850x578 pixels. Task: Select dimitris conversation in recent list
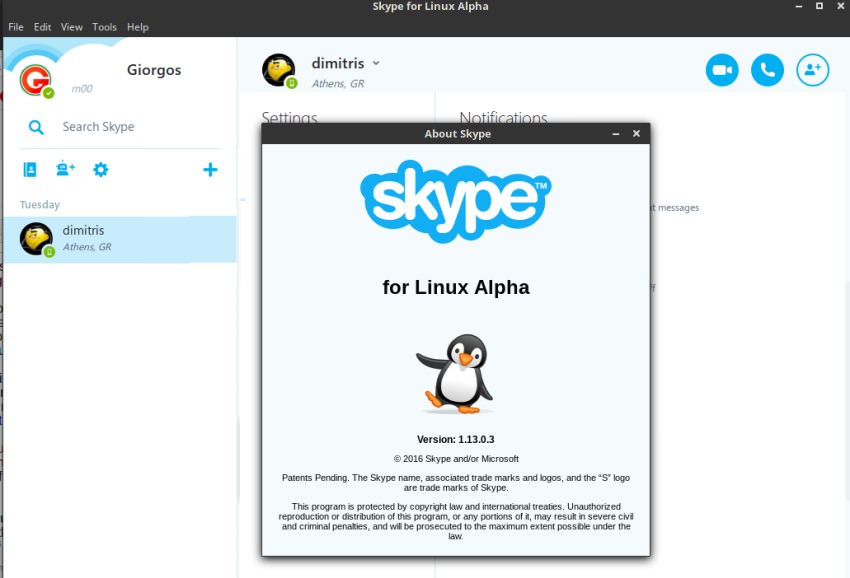pos(120,239)
